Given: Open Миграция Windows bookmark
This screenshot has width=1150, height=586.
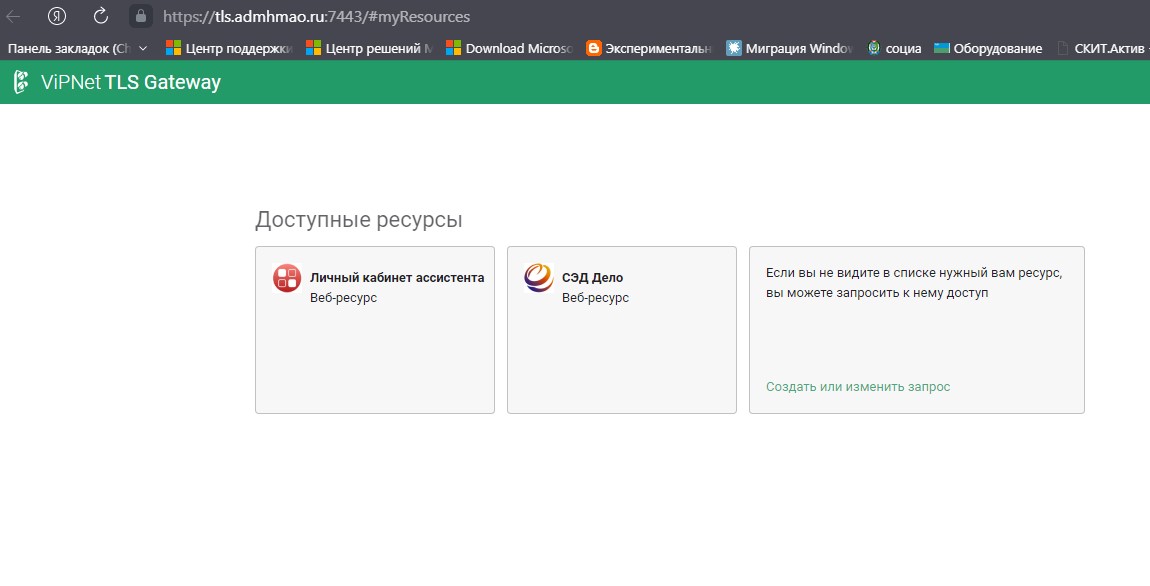Looking at the screenshot, I should 789,48.
